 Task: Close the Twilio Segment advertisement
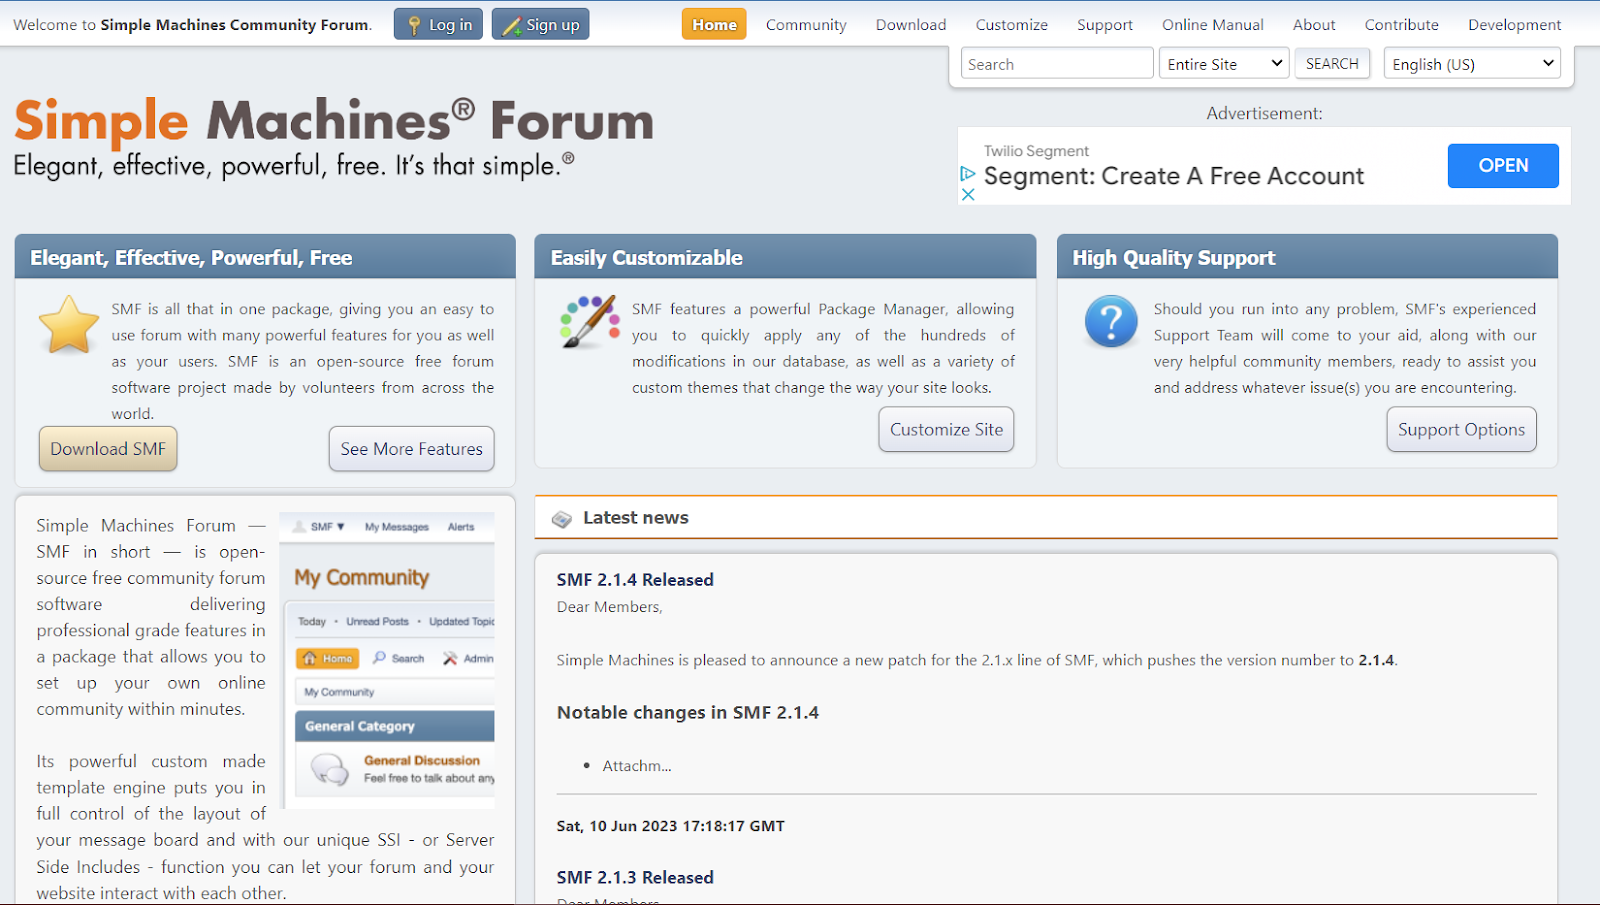click(967, 194)
